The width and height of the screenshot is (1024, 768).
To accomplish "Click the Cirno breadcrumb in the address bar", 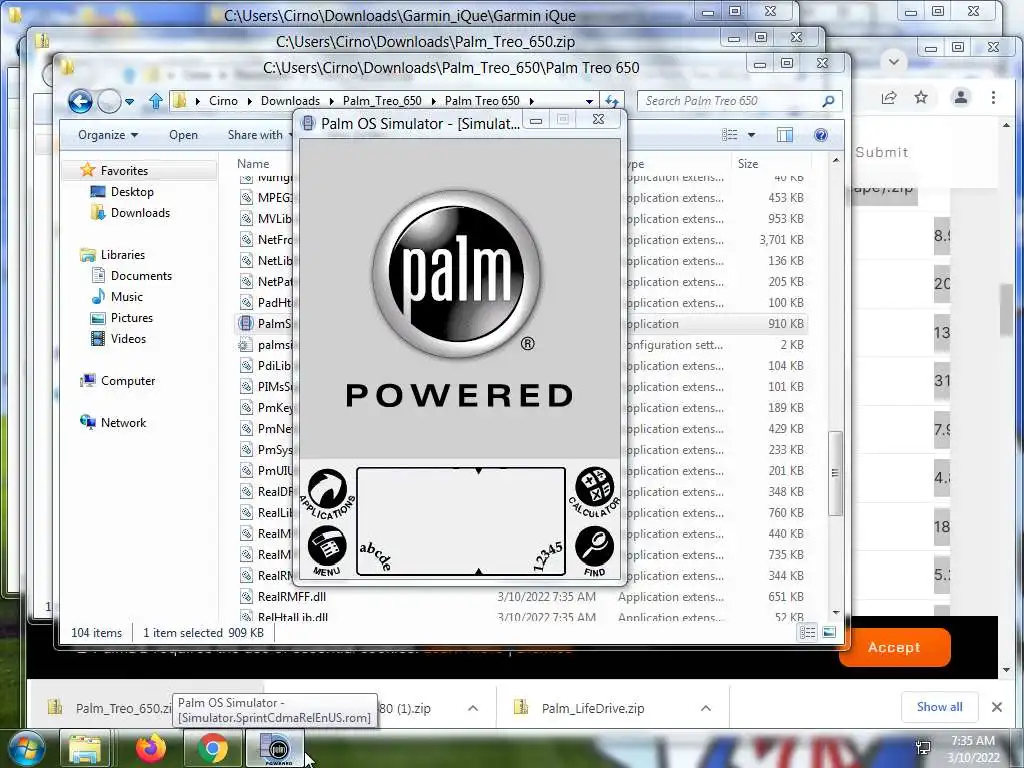I will (223, 101).
